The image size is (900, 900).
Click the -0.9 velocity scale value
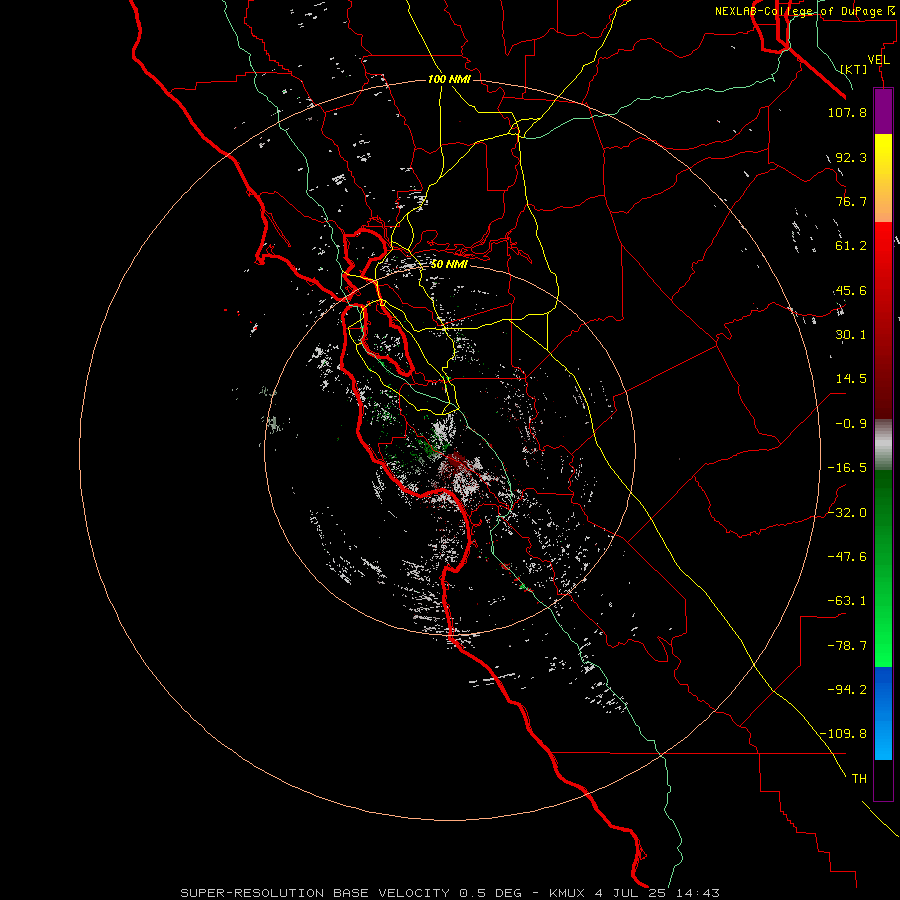(x=851, y=424)
